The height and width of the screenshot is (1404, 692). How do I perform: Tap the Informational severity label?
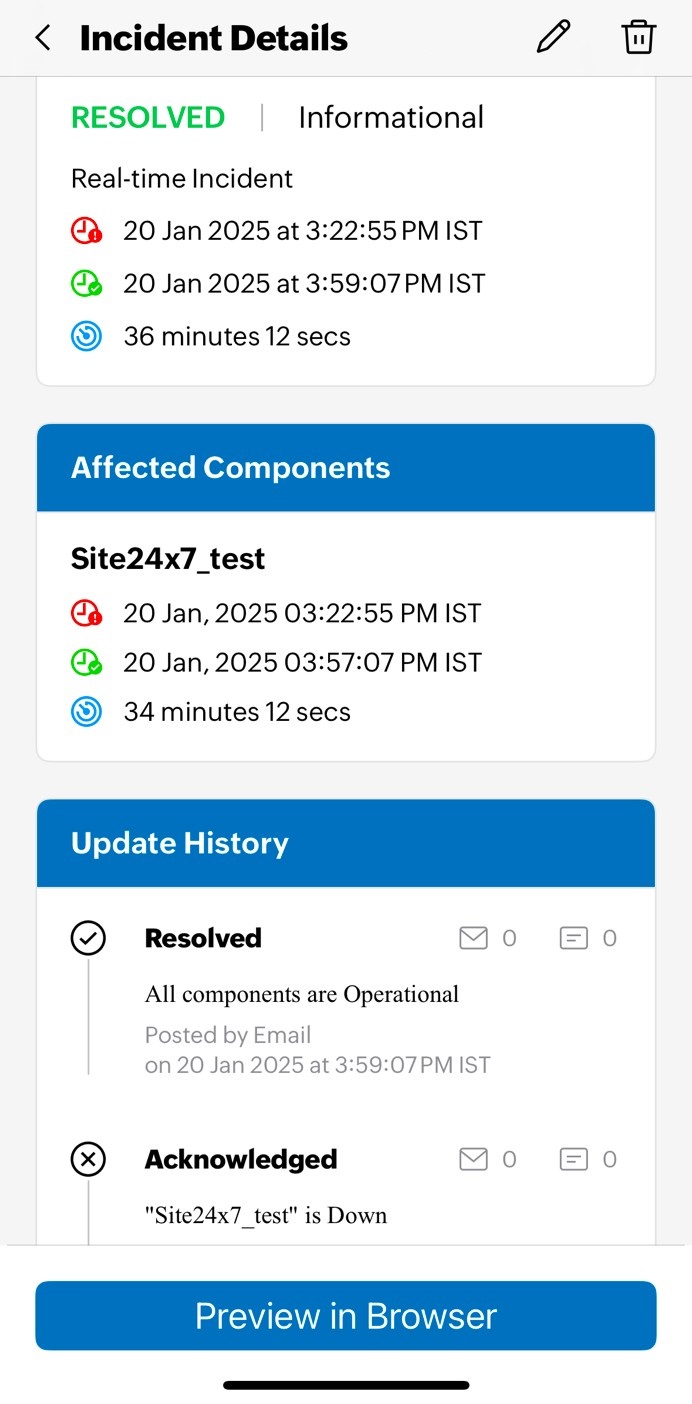pos(391,118)
